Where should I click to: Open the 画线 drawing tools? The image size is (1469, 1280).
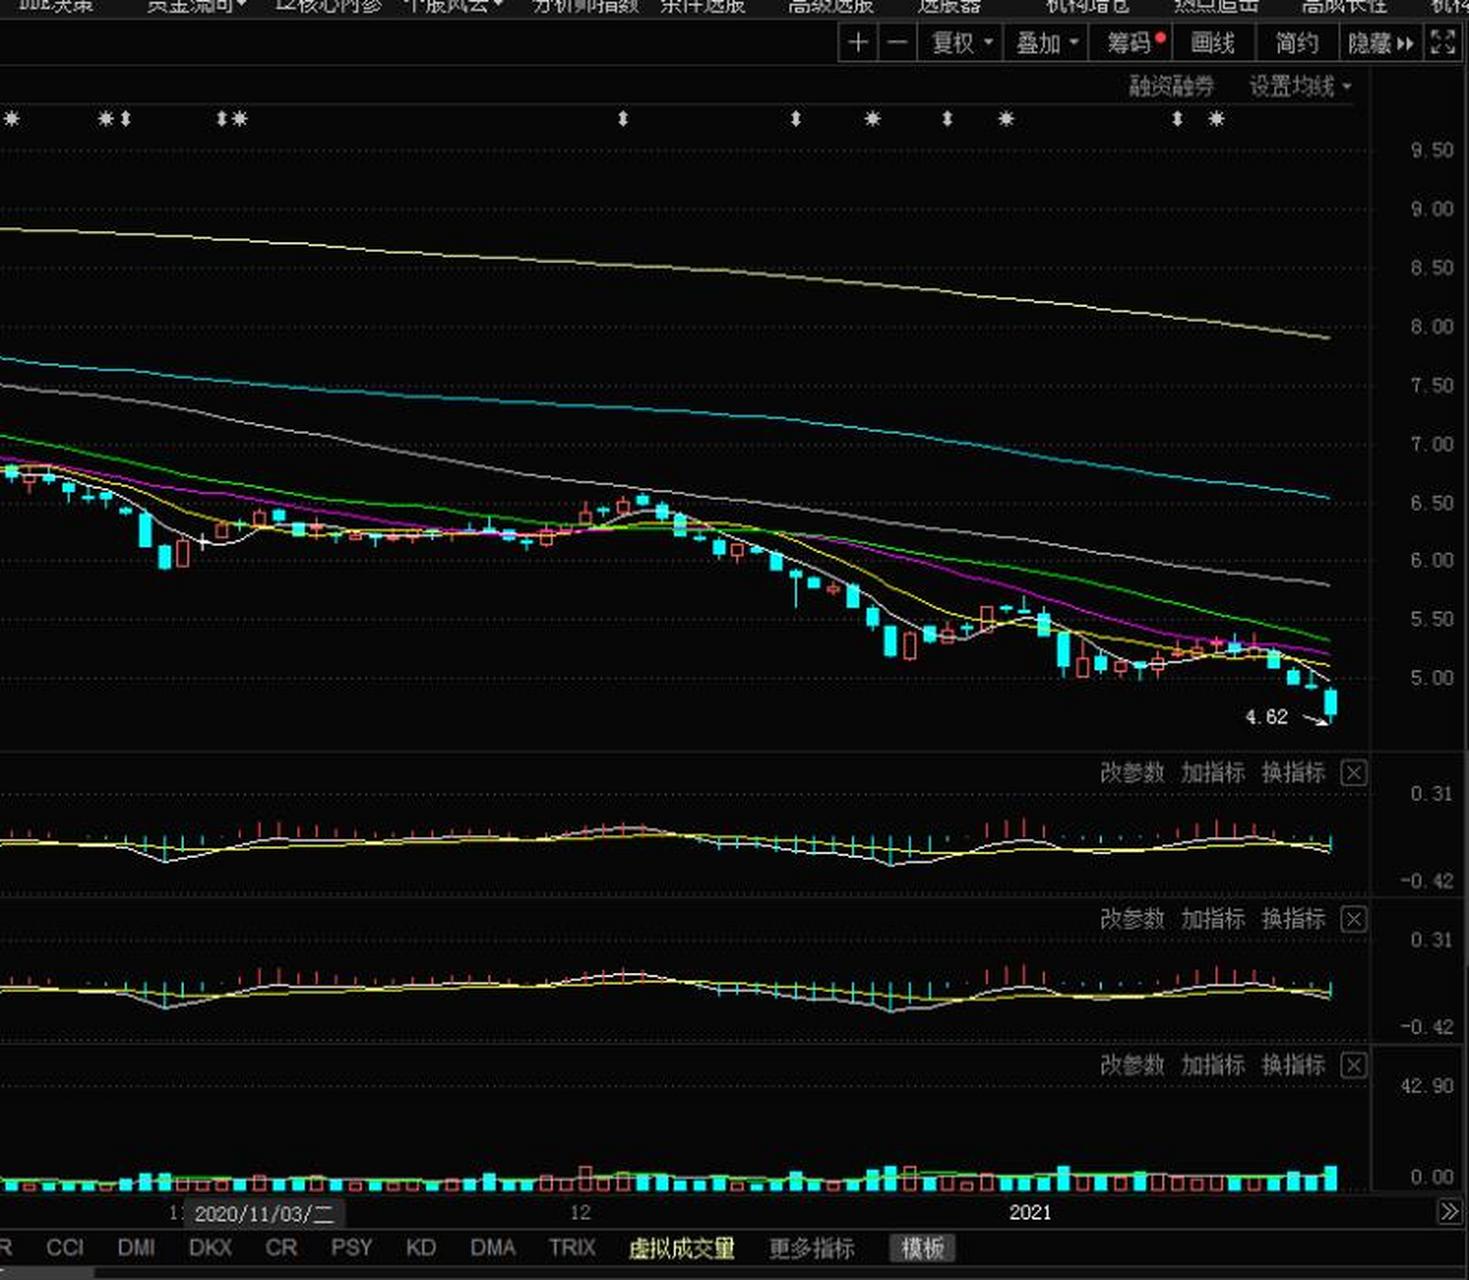click(x=1213, y=43)
